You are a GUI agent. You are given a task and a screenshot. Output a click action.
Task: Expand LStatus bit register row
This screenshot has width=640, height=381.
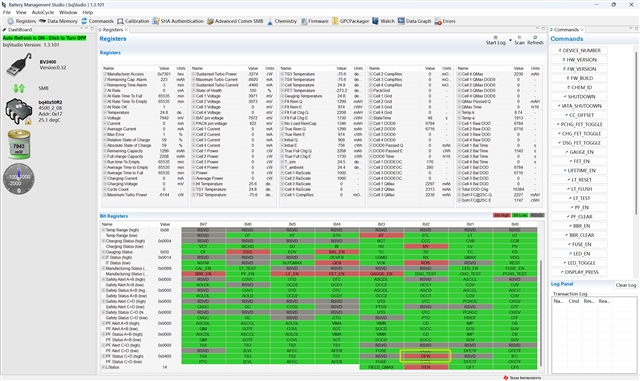pos(103,368)
